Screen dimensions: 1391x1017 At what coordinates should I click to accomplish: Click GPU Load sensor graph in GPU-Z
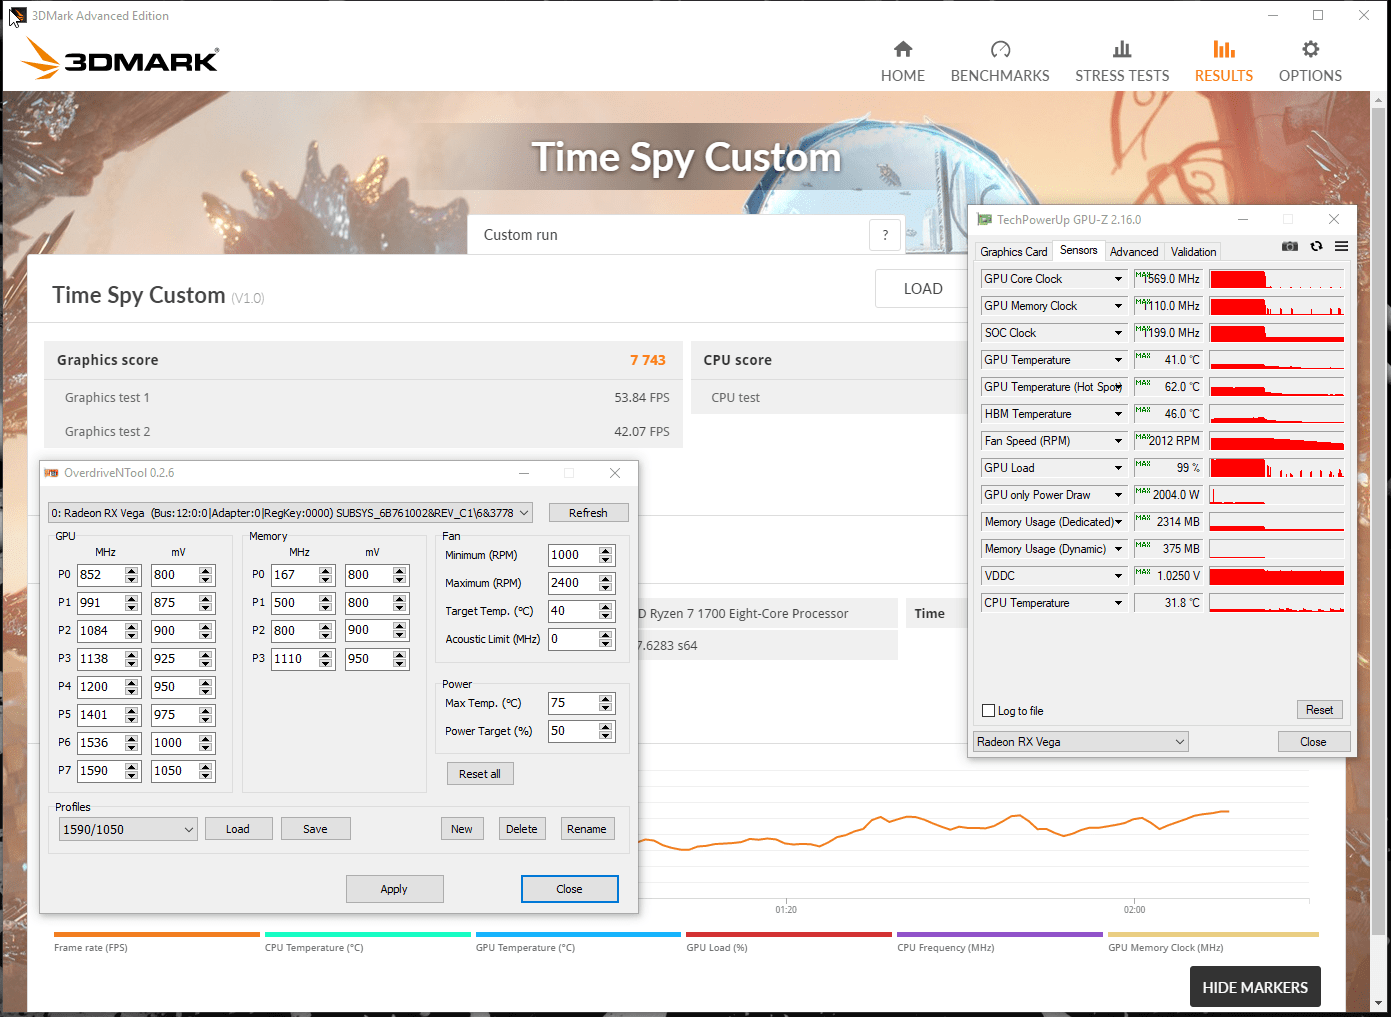pos(1276,468)
